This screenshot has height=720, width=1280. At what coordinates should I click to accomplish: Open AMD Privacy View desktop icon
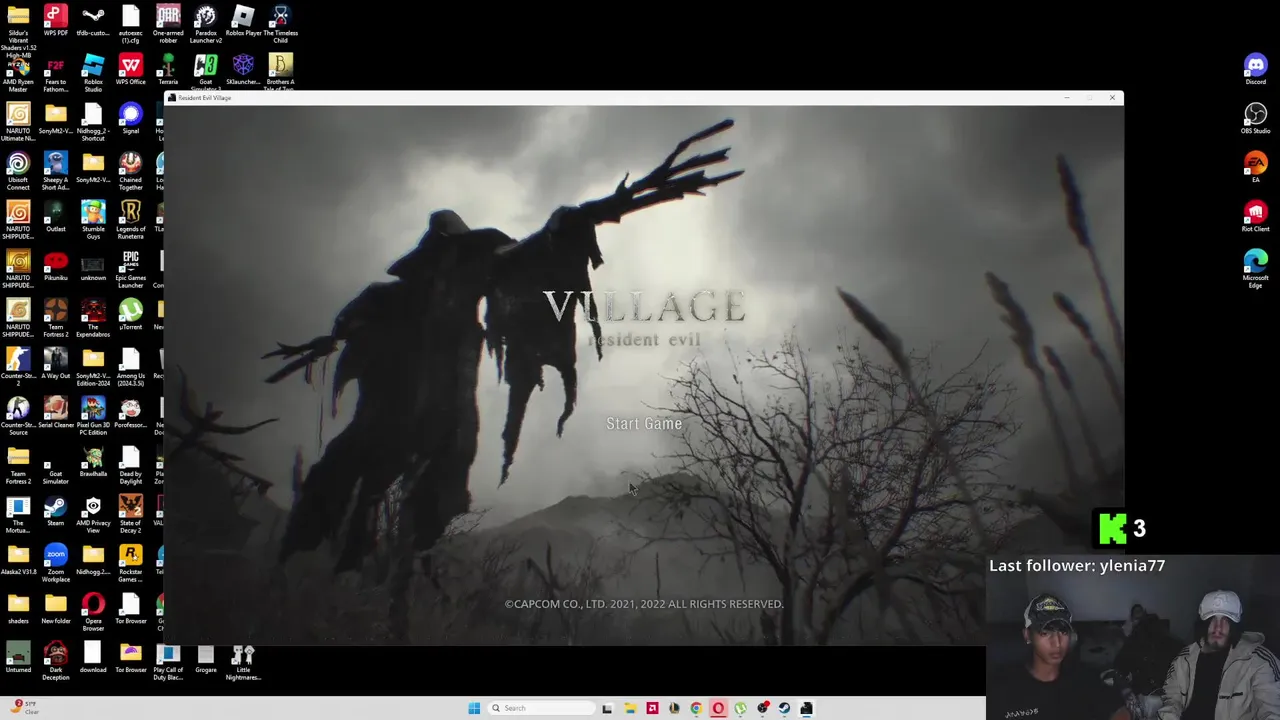coord(93,514)
